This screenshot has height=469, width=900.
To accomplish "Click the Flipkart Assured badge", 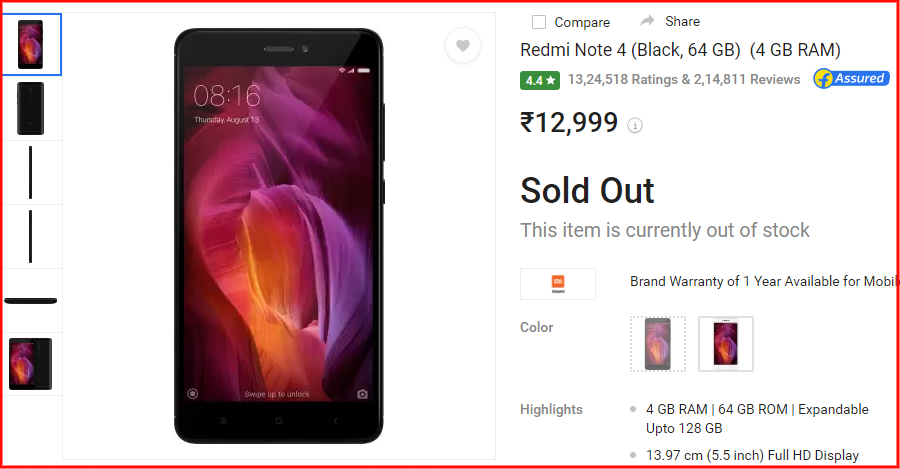I will pos(851,79).
